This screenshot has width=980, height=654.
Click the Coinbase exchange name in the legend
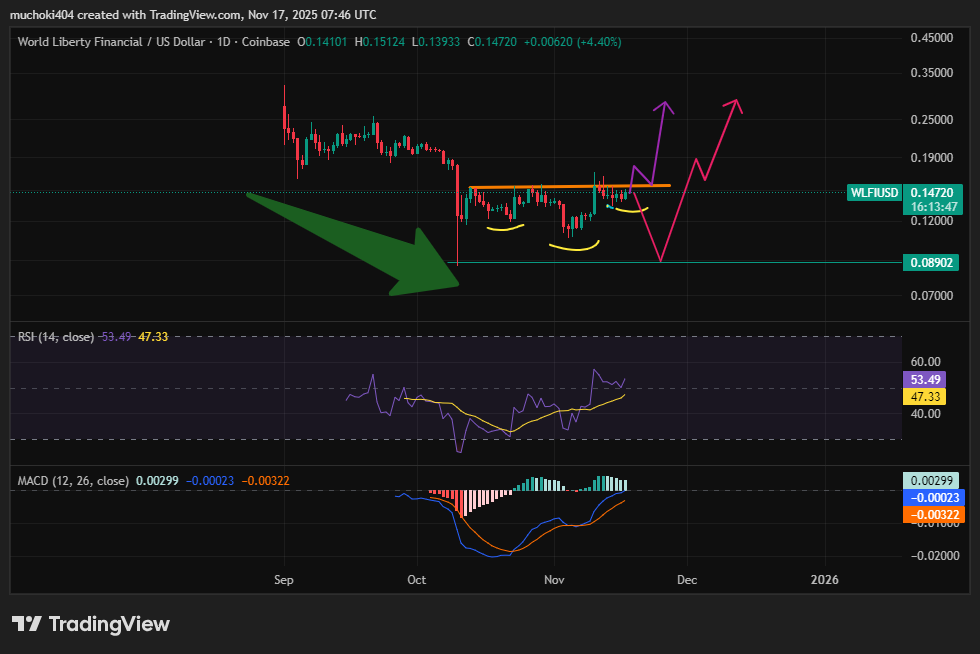[x=265, y=42]
